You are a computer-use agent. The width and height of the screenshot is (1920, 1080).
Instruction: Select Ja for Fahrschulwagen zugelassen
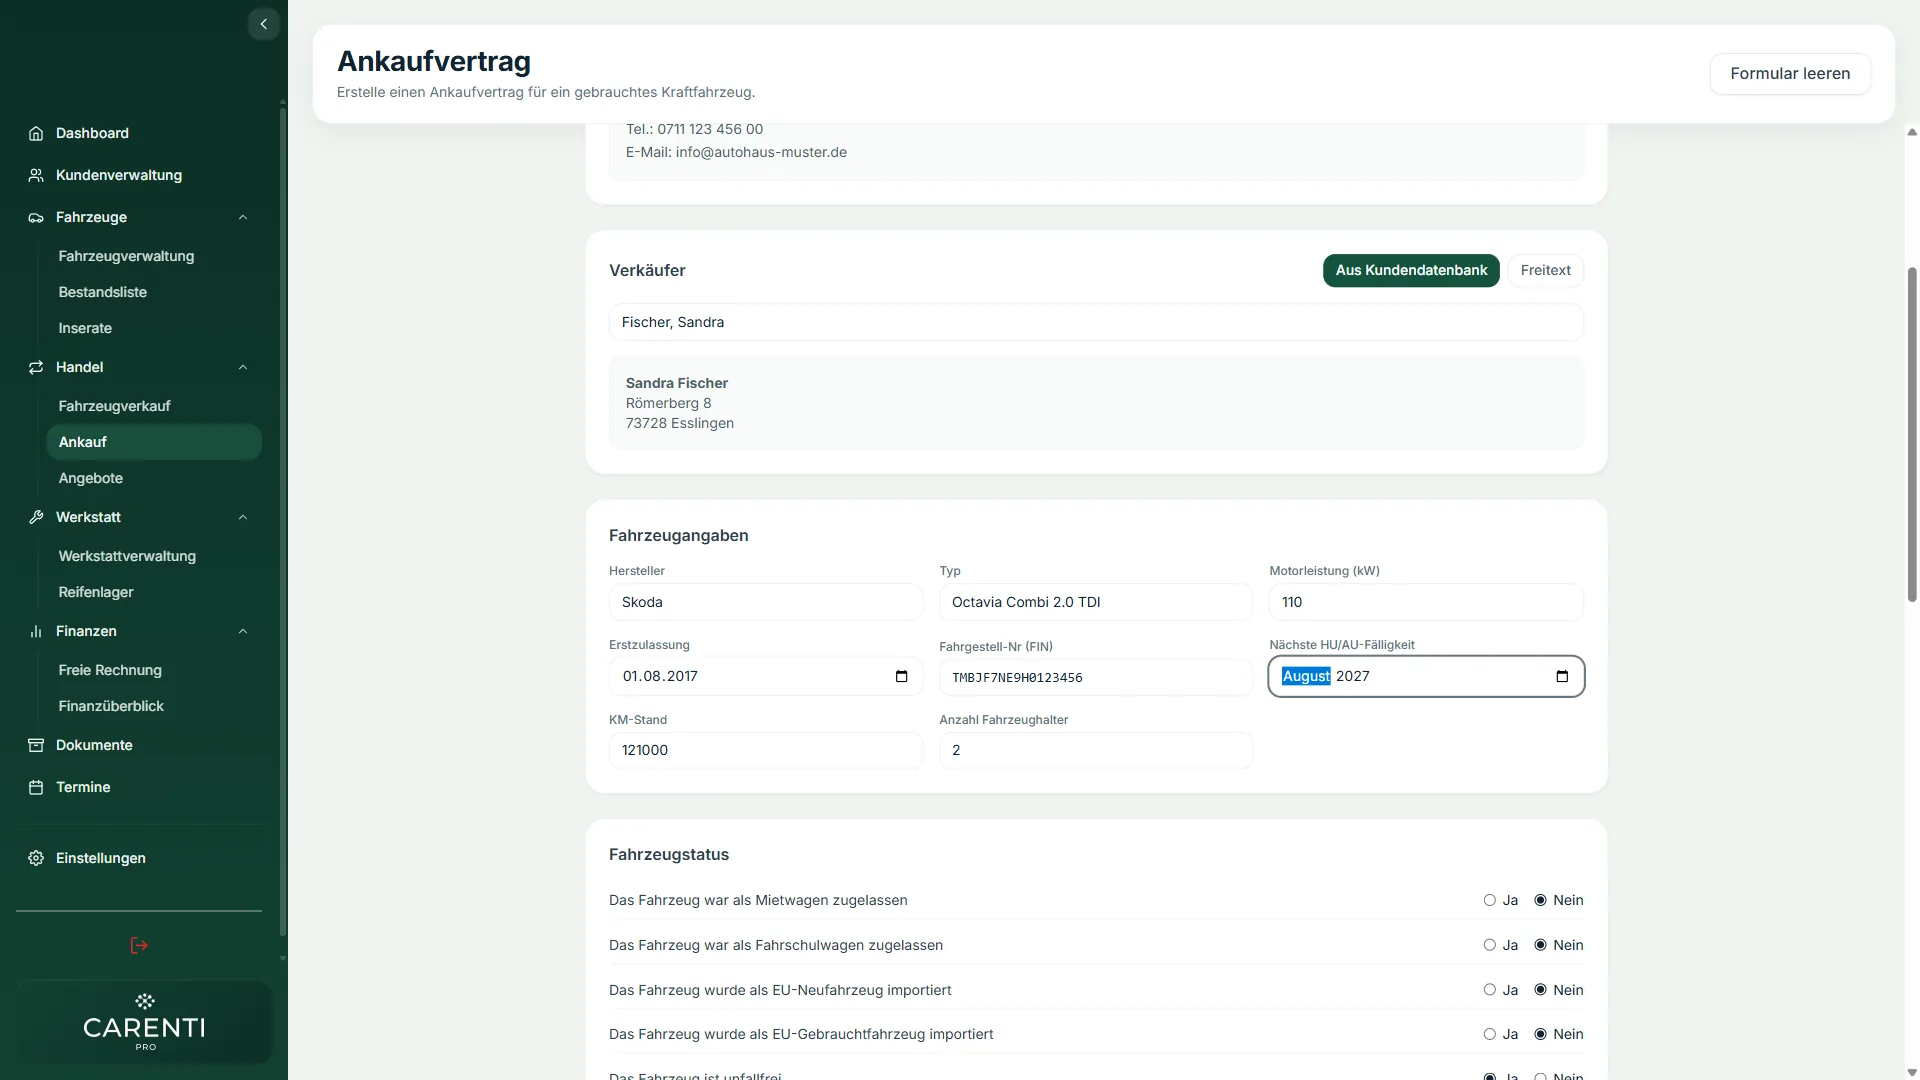click(1490, 945)
